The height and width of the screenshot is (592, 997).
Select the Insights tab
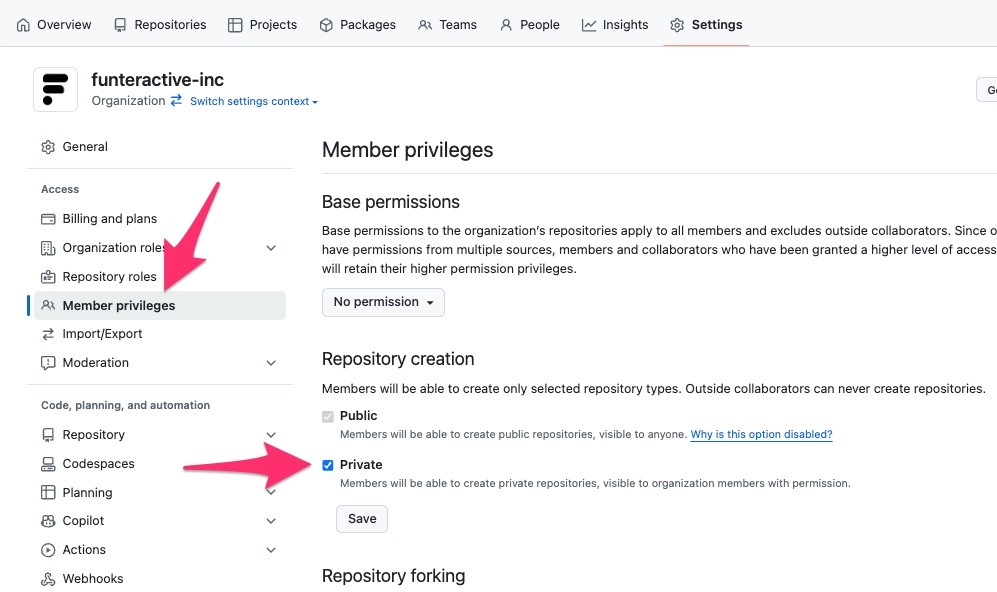coord(615,25)
